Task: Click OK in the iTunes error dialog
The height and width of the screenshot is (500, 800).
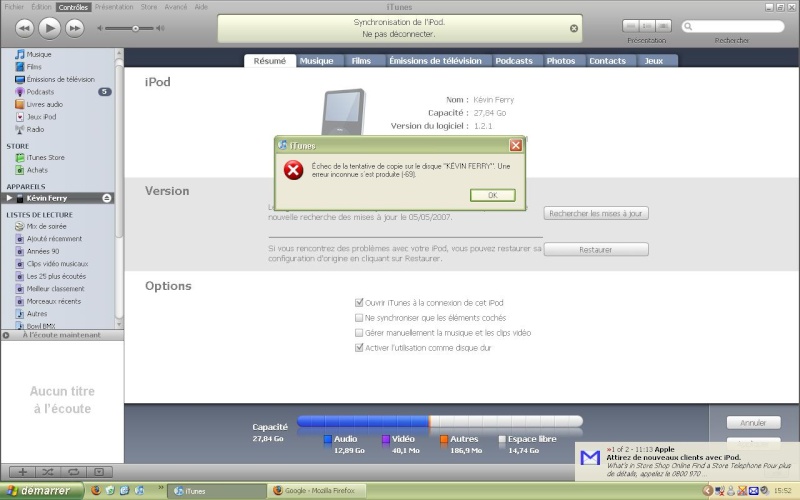Action: pos(492,195)
